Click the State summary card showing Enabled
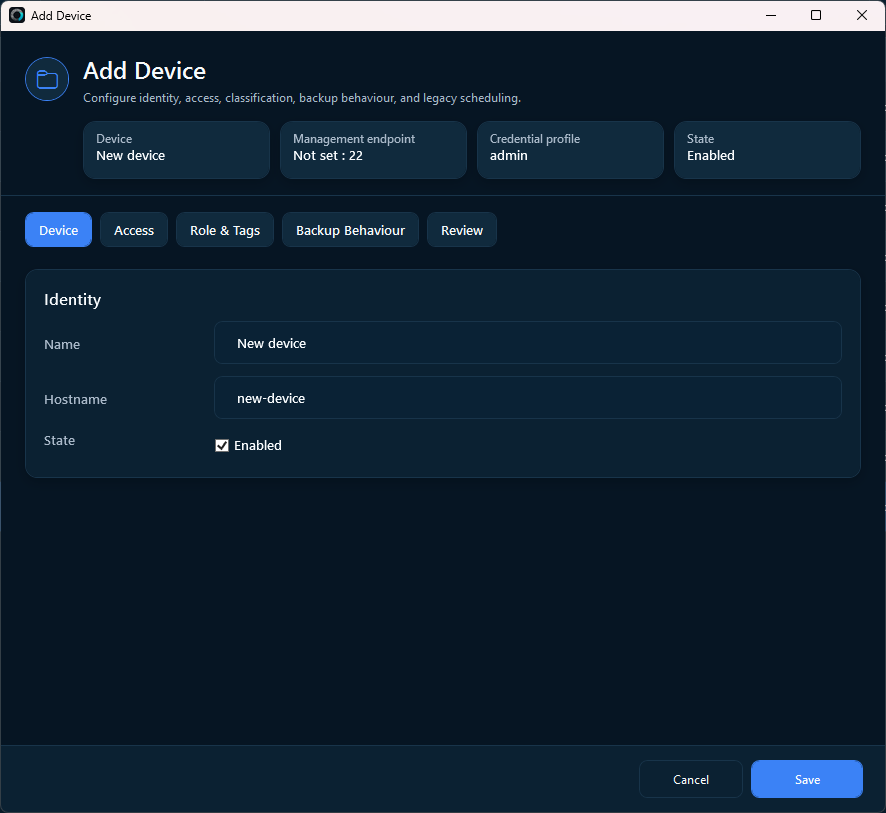This screenshot has width=886, height=813. pos(767,150)
